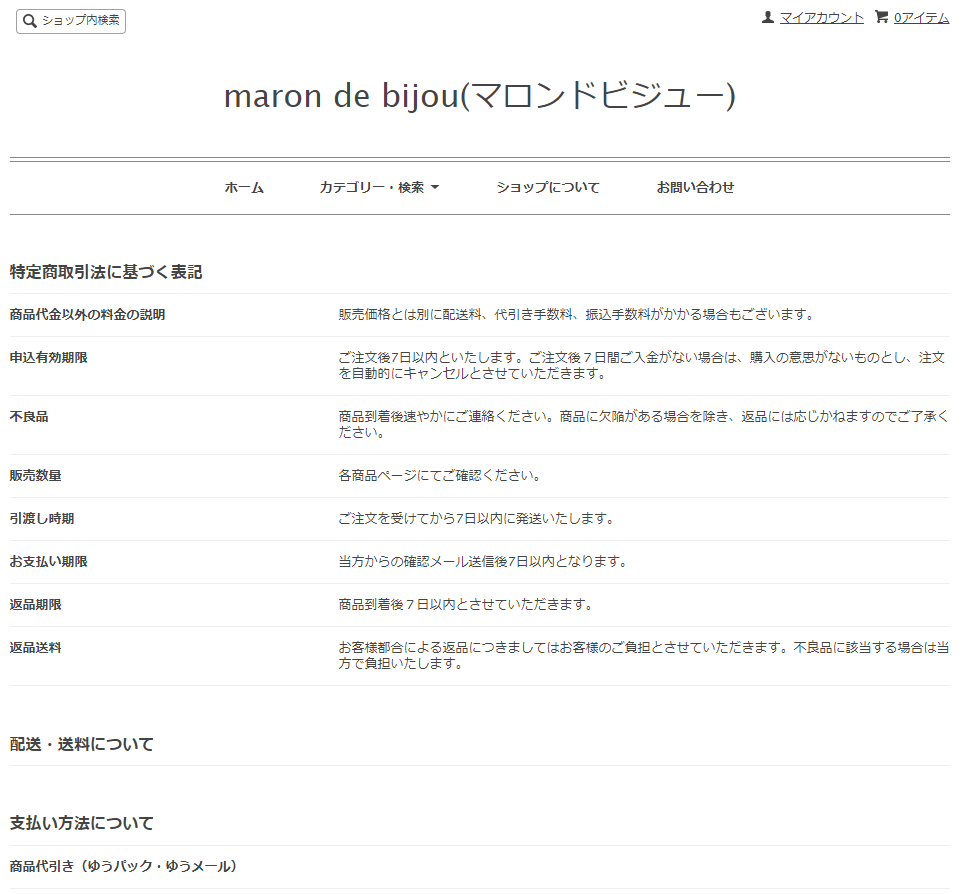This screenshot has height=894, width=973.
Task: Select the 引渡し時期 row label
Action: (x=42, y=518)
